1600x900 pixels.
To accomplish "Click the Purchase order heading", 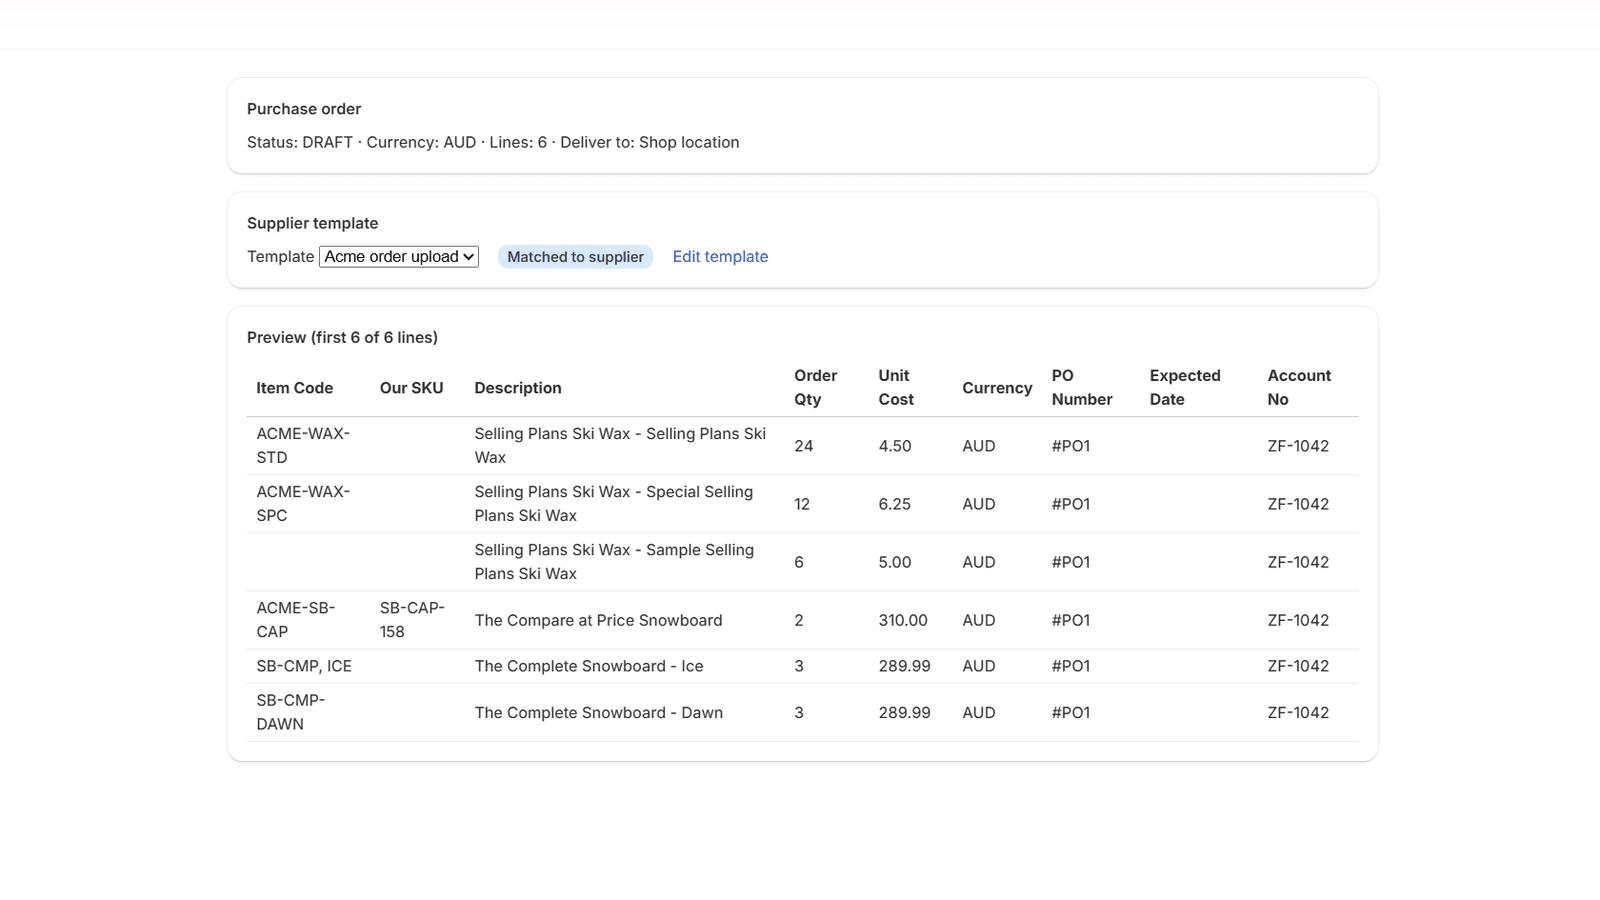I will pyautogui.click(x=304, y=109).
